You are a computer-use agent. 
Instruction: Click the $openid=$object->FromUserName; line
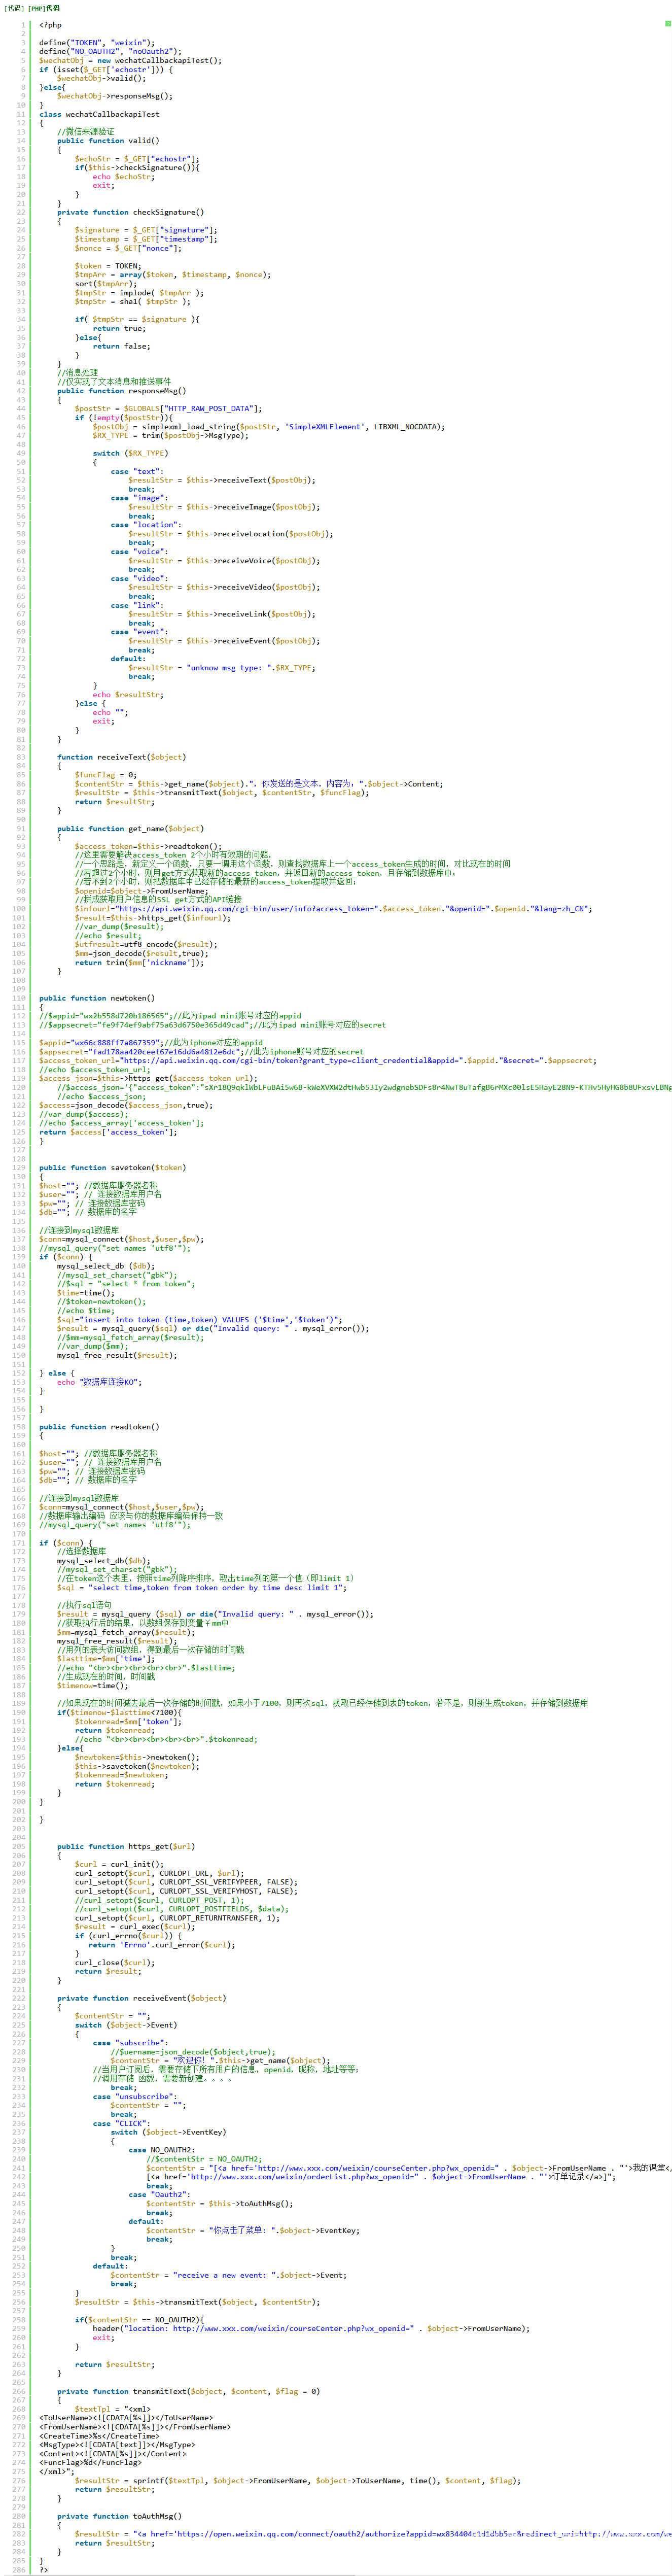(x=141, y=891)
